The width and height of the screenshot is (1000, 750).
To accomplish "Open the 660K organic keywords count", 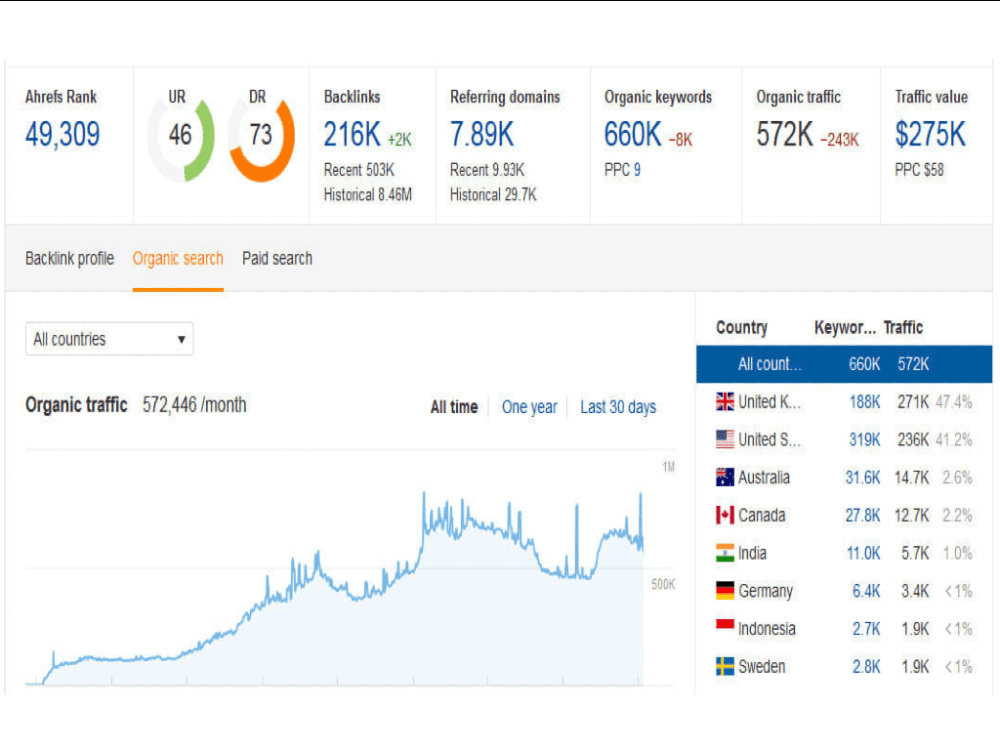I will pos(633,135).
